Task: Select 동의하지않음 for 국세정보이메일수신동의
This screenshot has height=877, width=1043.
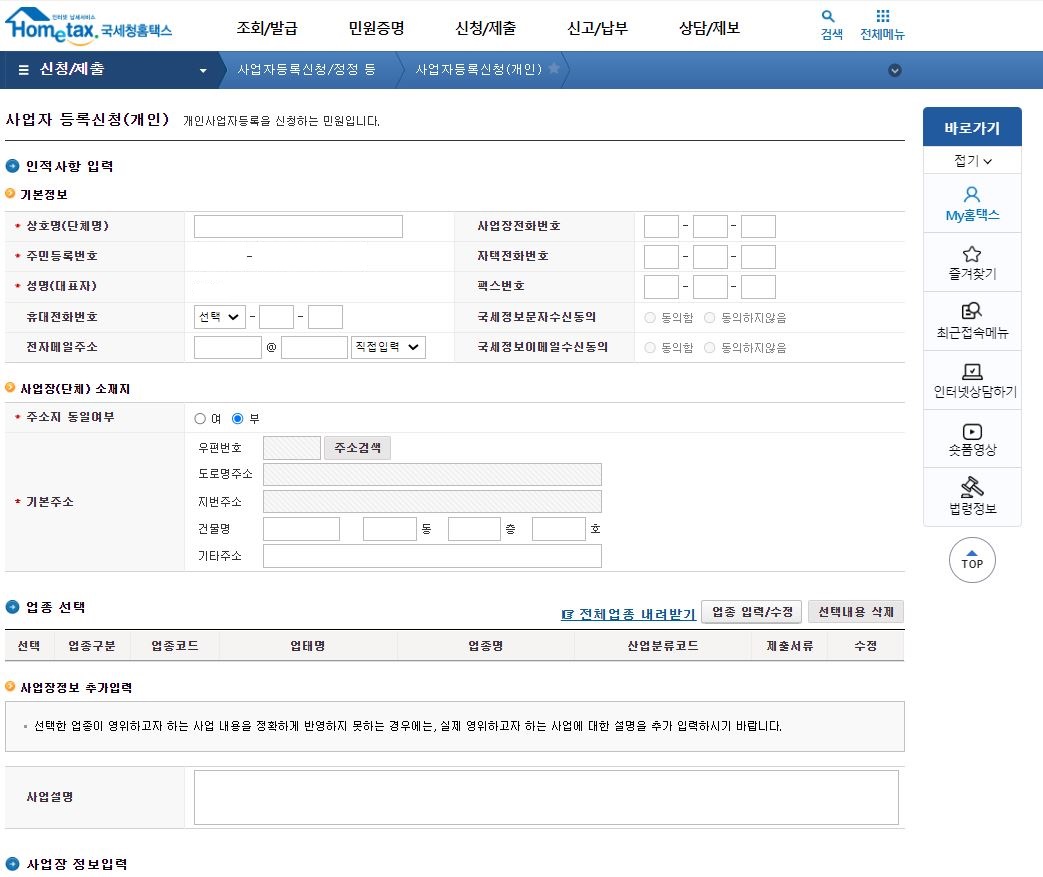Action: (x=710, y=347)
